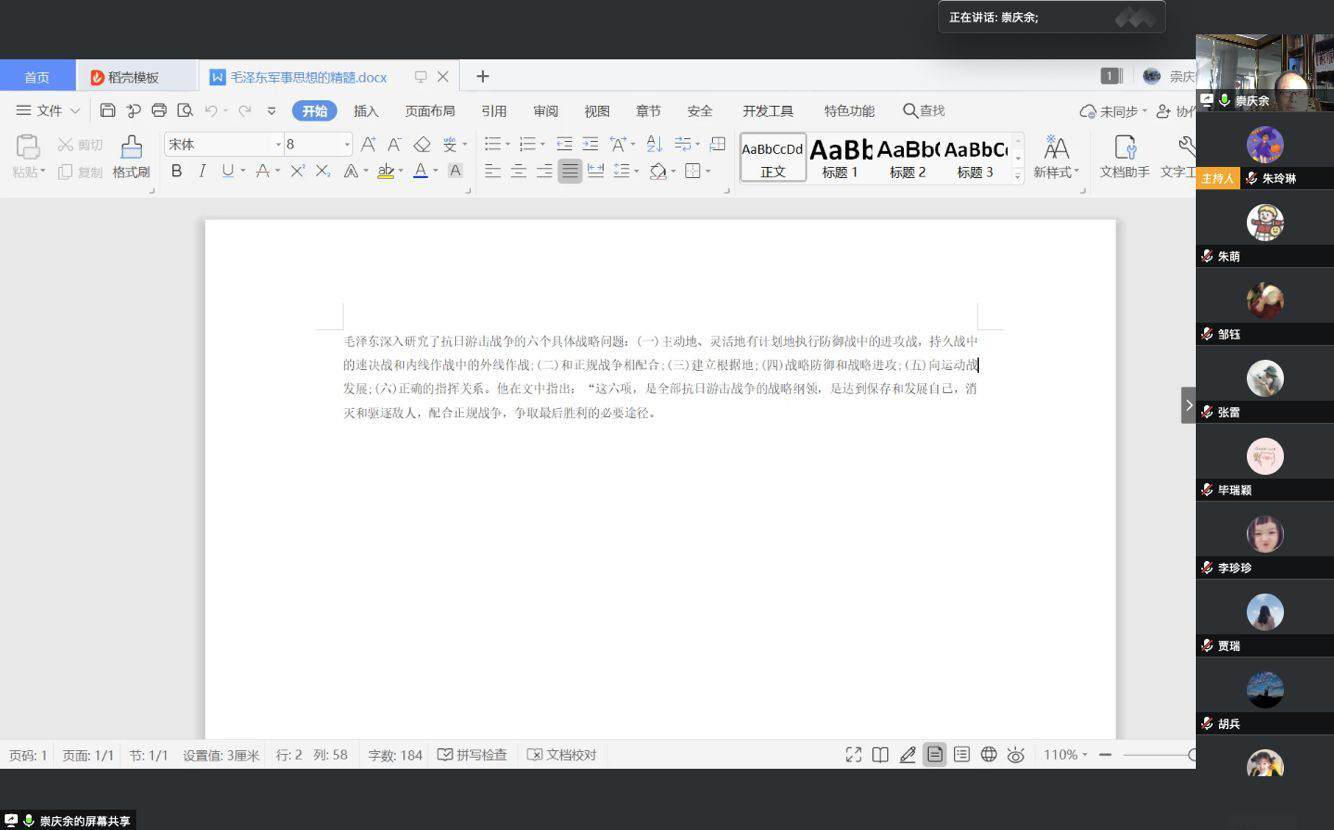
Task: Apply text highlight color swatch
Action: click(386, 171)
